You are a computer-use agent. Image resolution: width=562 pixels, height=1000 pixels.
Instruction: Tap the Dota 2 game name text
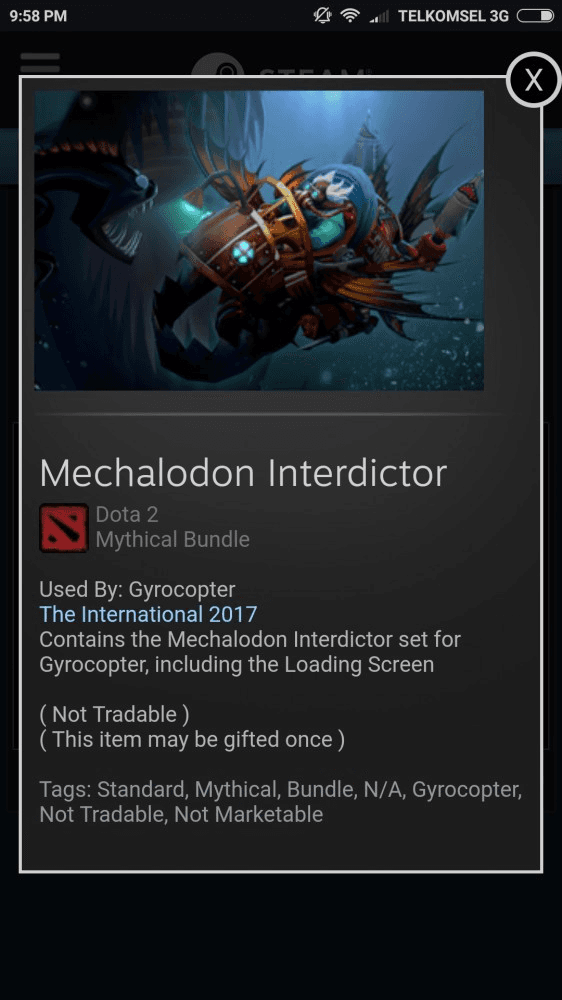127,514
